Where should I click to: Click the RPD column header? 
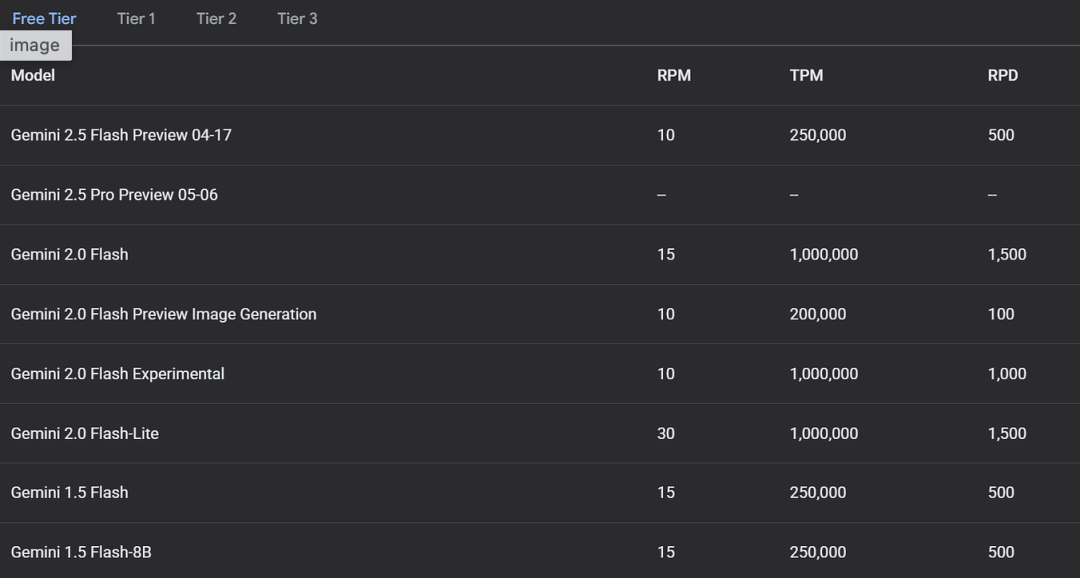[x=1003, y=75]
